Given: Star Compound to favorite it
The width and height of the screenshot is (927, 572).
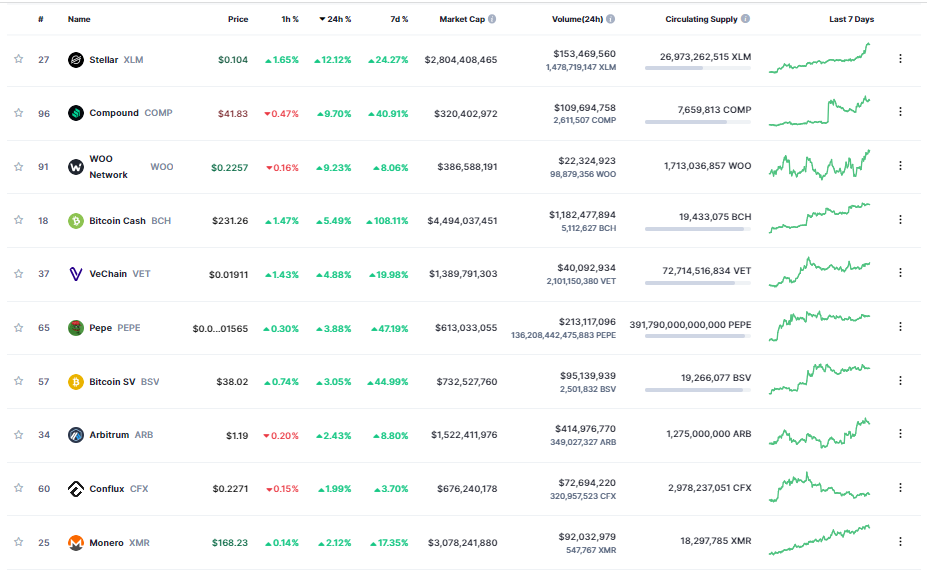Looking at the screenshot, I should 19,113.
